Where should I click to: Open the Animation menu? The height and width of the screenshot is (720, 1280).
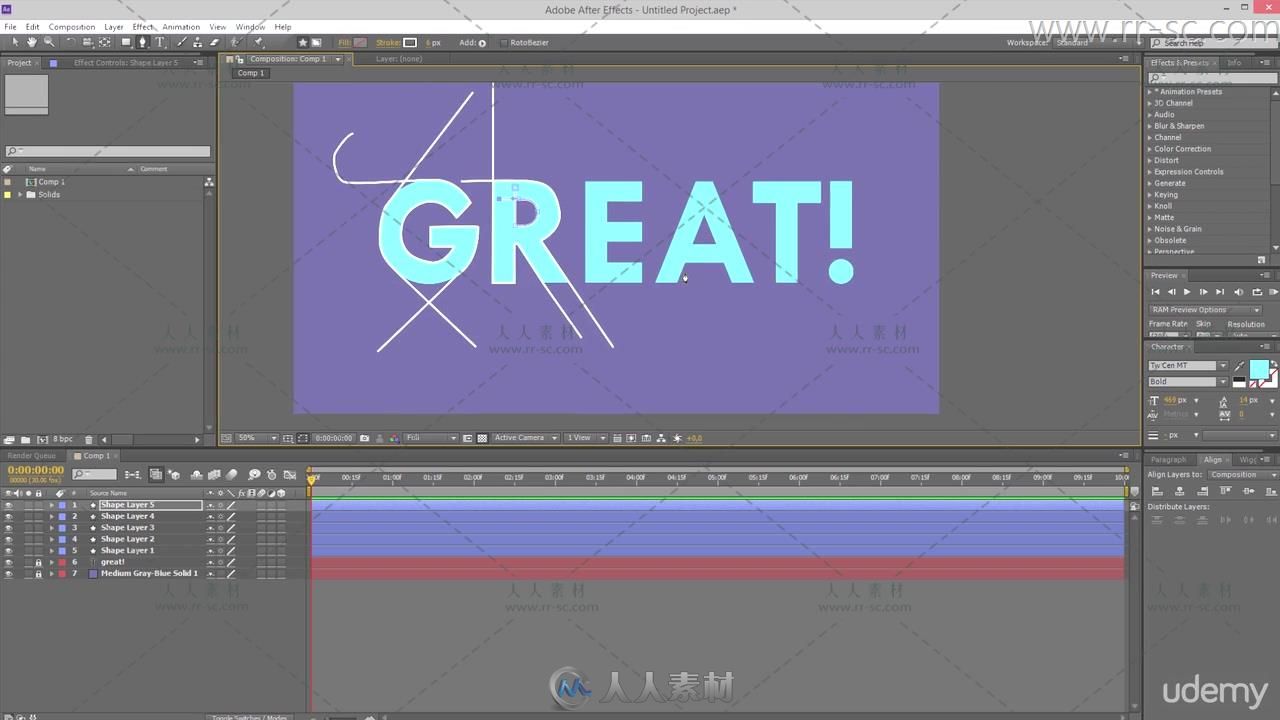coord(181,27)
